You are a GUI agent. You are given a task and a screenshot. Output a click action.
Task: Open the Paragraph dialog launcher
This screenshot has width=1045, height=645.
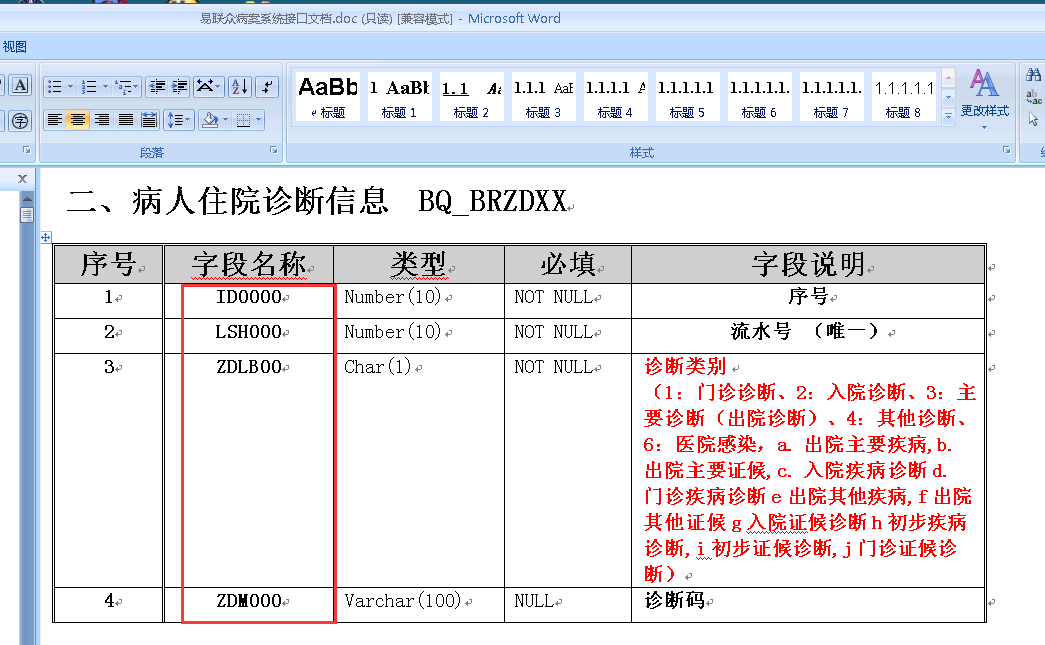(273, 151)
